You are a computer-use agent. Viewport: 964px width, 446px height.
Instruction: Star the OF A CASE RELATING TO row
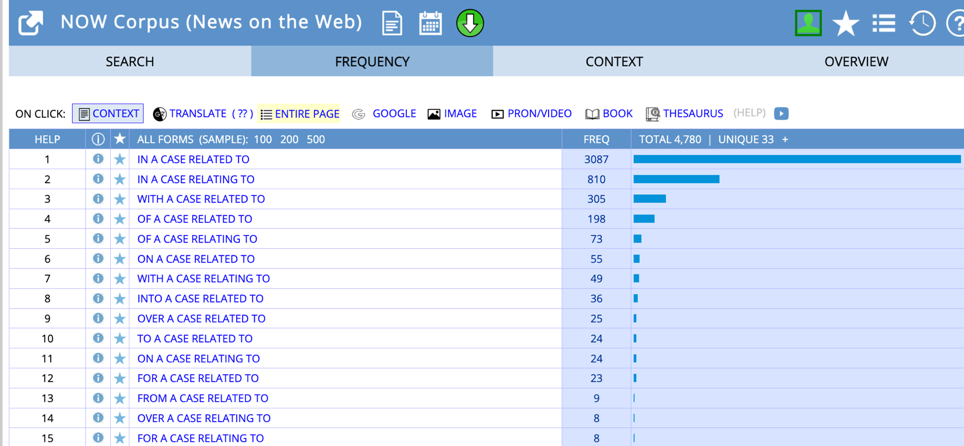coord(119,239)
